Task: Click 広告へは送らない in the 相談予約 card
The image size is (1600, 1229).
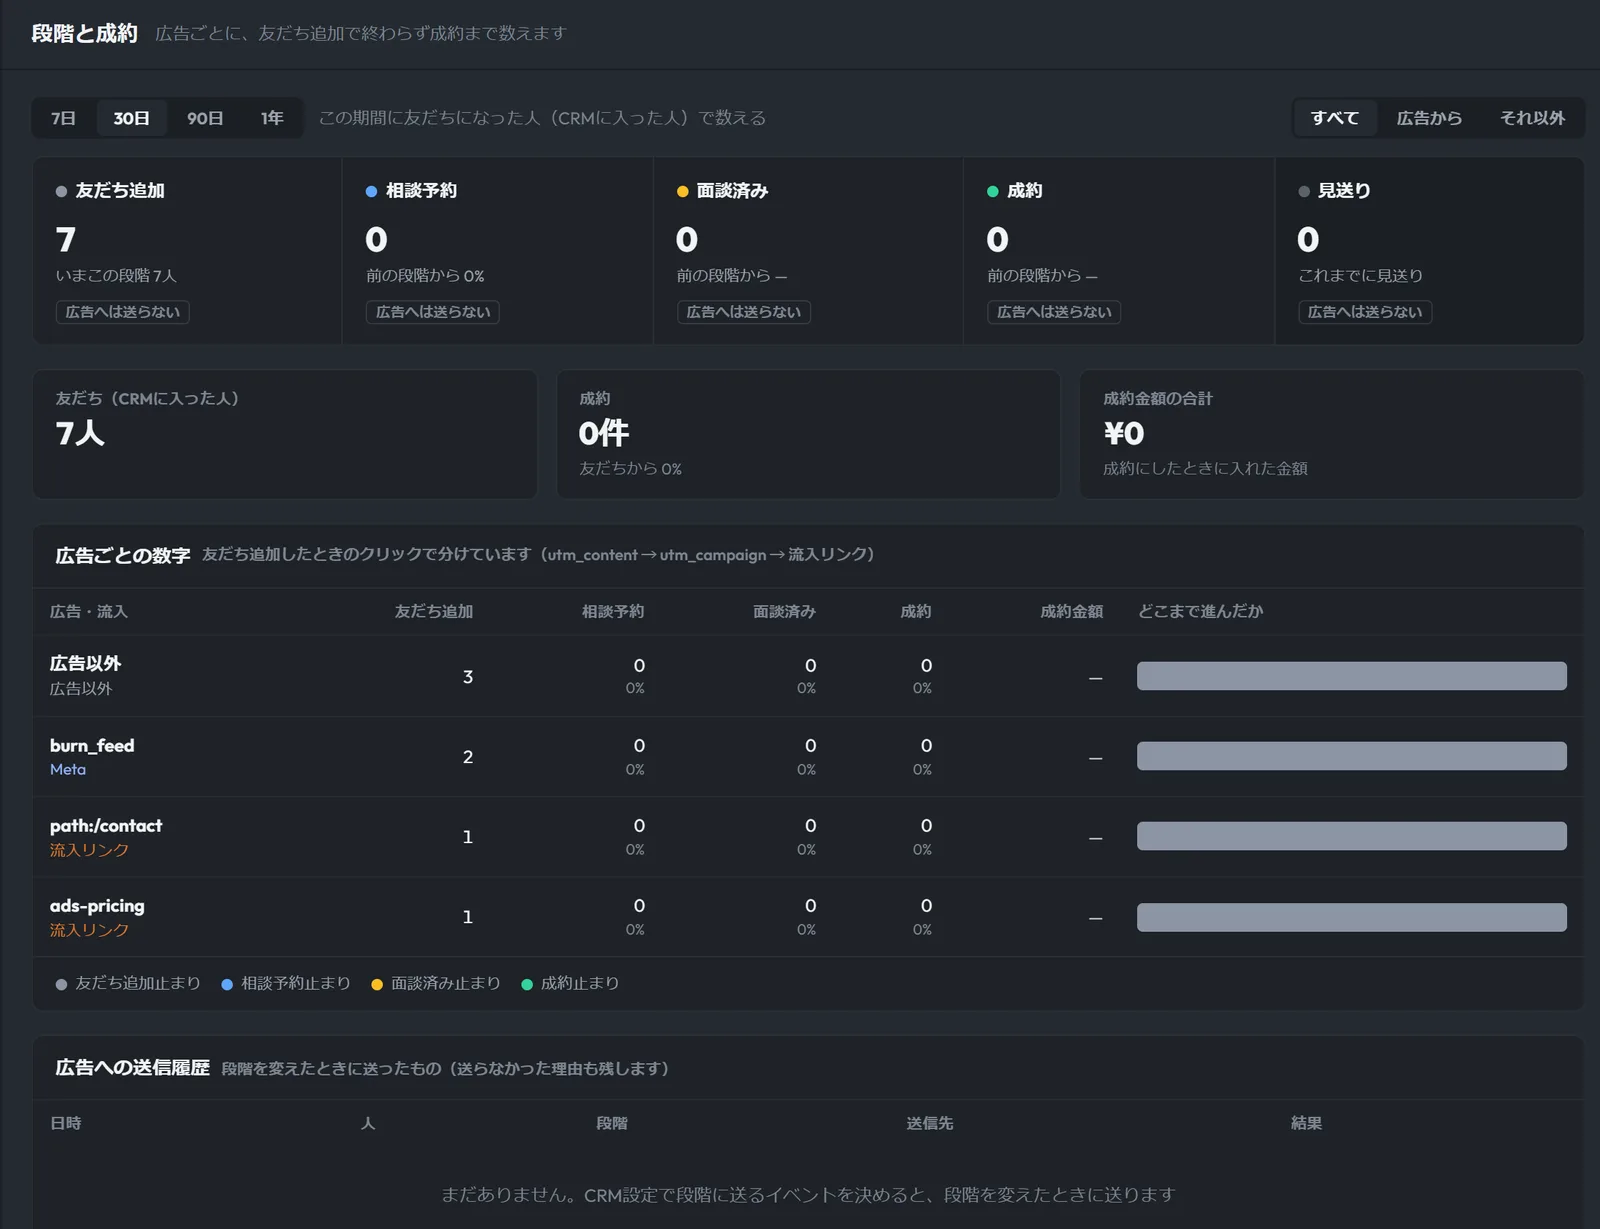Action: coord(433,312)
